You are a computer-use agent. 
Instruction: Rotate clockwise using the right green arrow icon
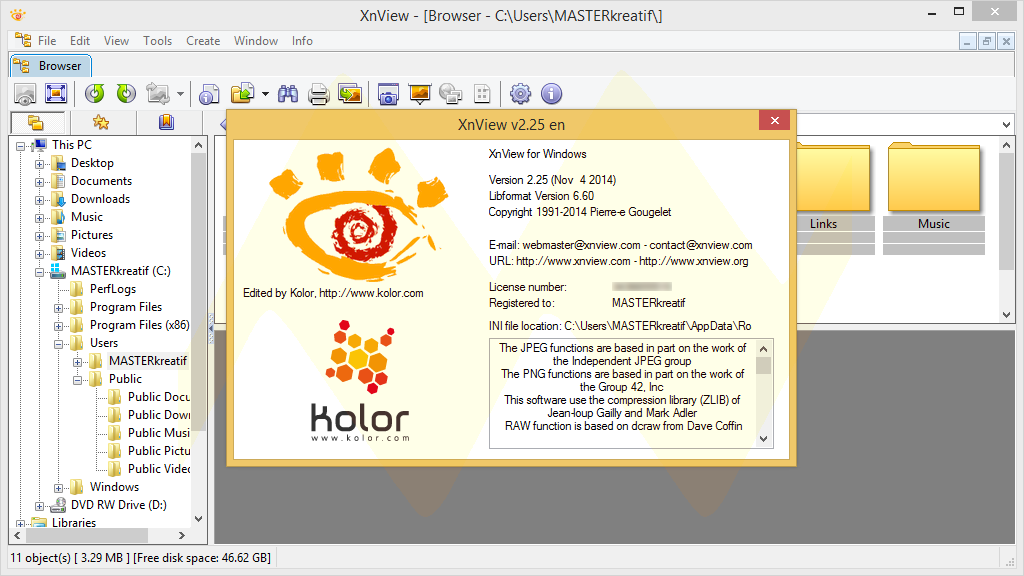point(126,94)
